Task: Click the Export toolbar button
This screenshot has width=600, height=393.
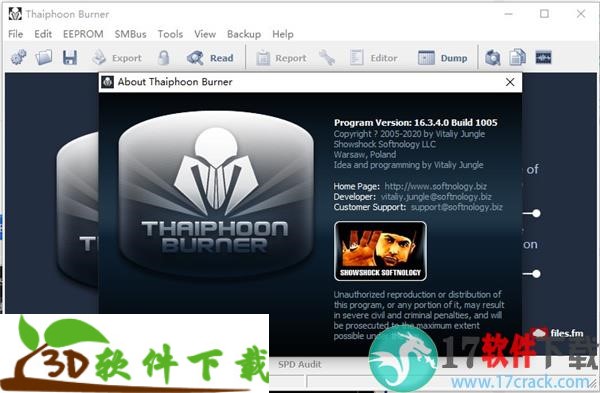Action: point(117,58)
